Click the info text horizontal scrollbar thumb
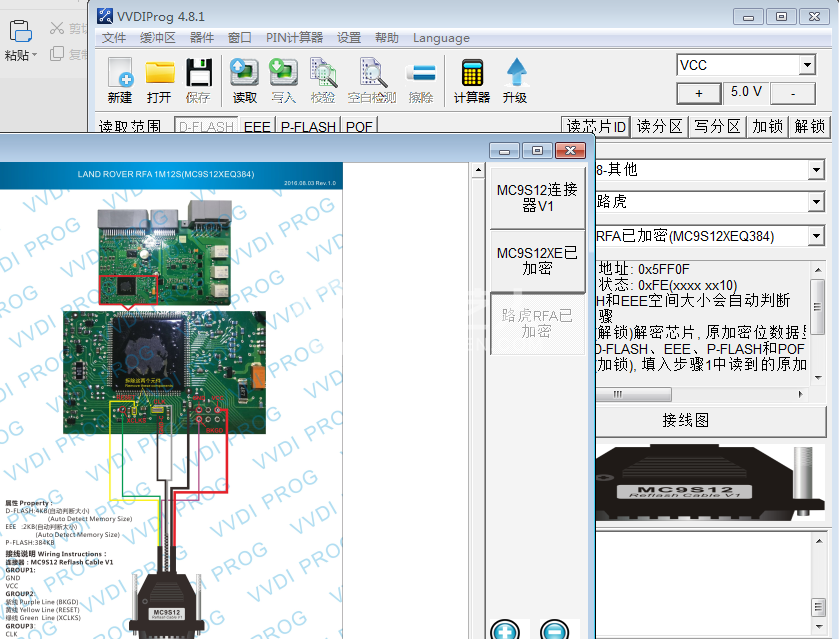This screenshot has width=839, height=639. [634, 394]
